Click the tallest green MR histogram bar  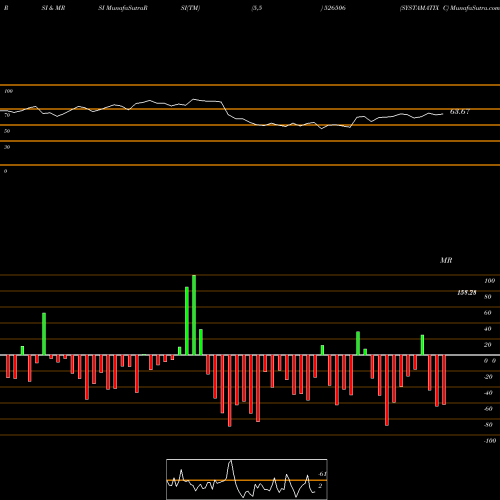[x=194, y=315]
